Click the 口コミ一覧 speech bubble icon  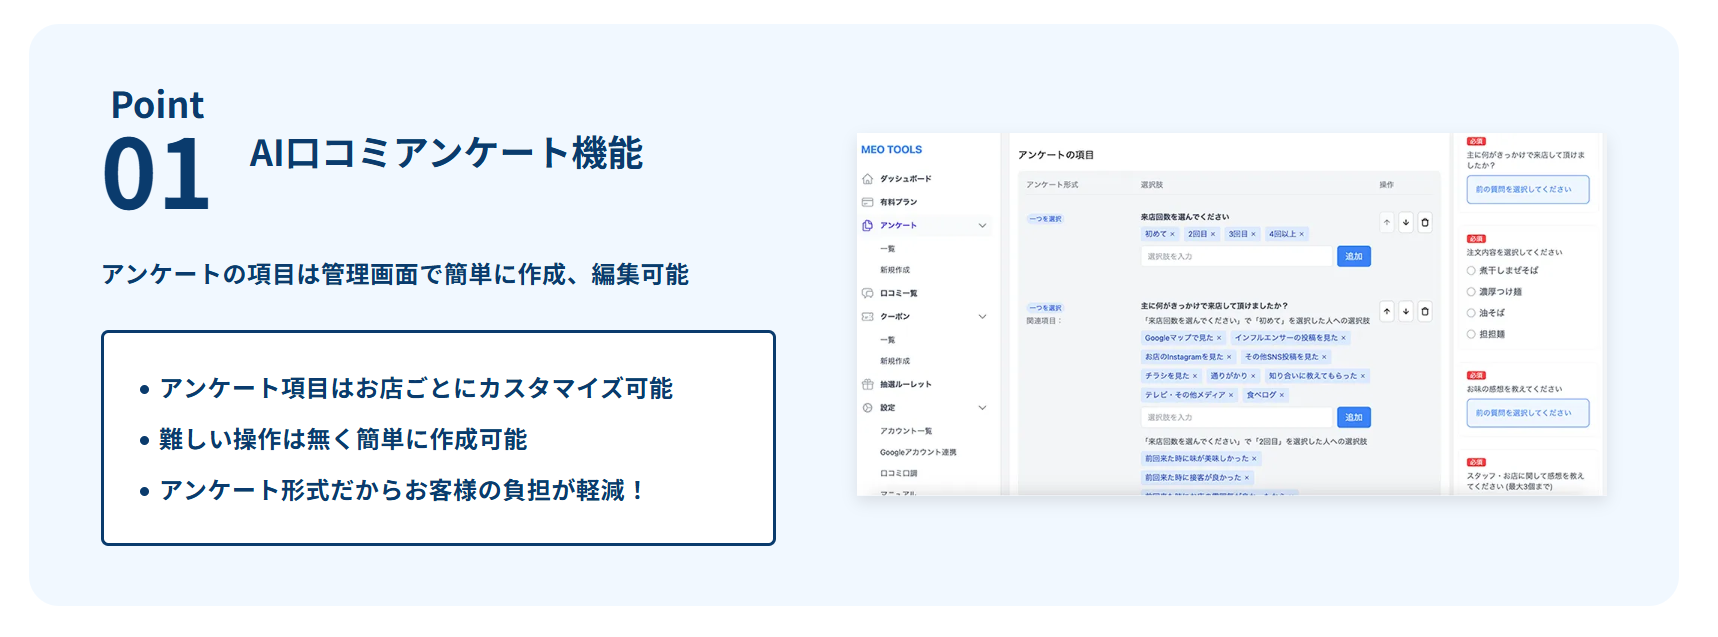(867, 293)
